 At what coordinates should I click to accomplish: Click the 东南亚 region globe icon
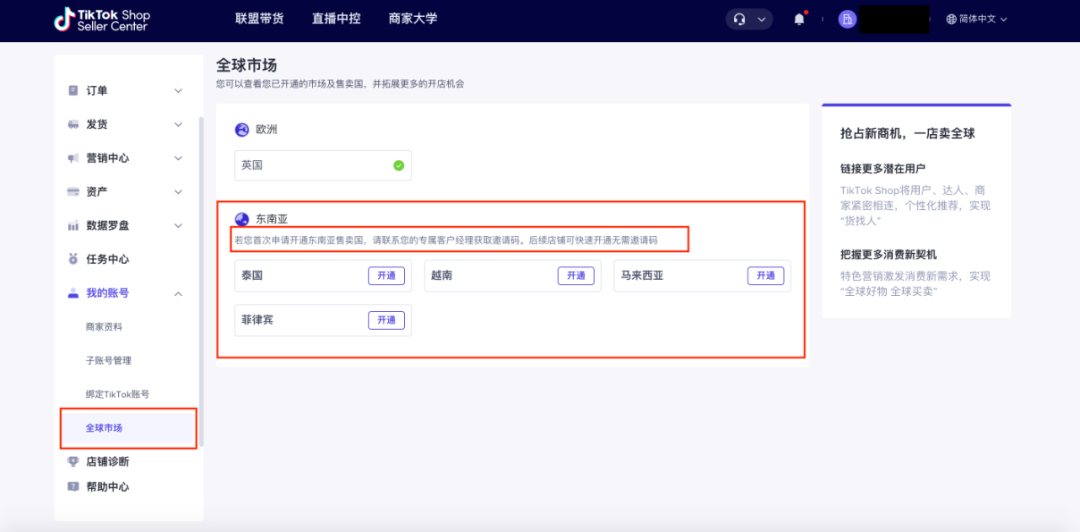(x=242, y=219)
